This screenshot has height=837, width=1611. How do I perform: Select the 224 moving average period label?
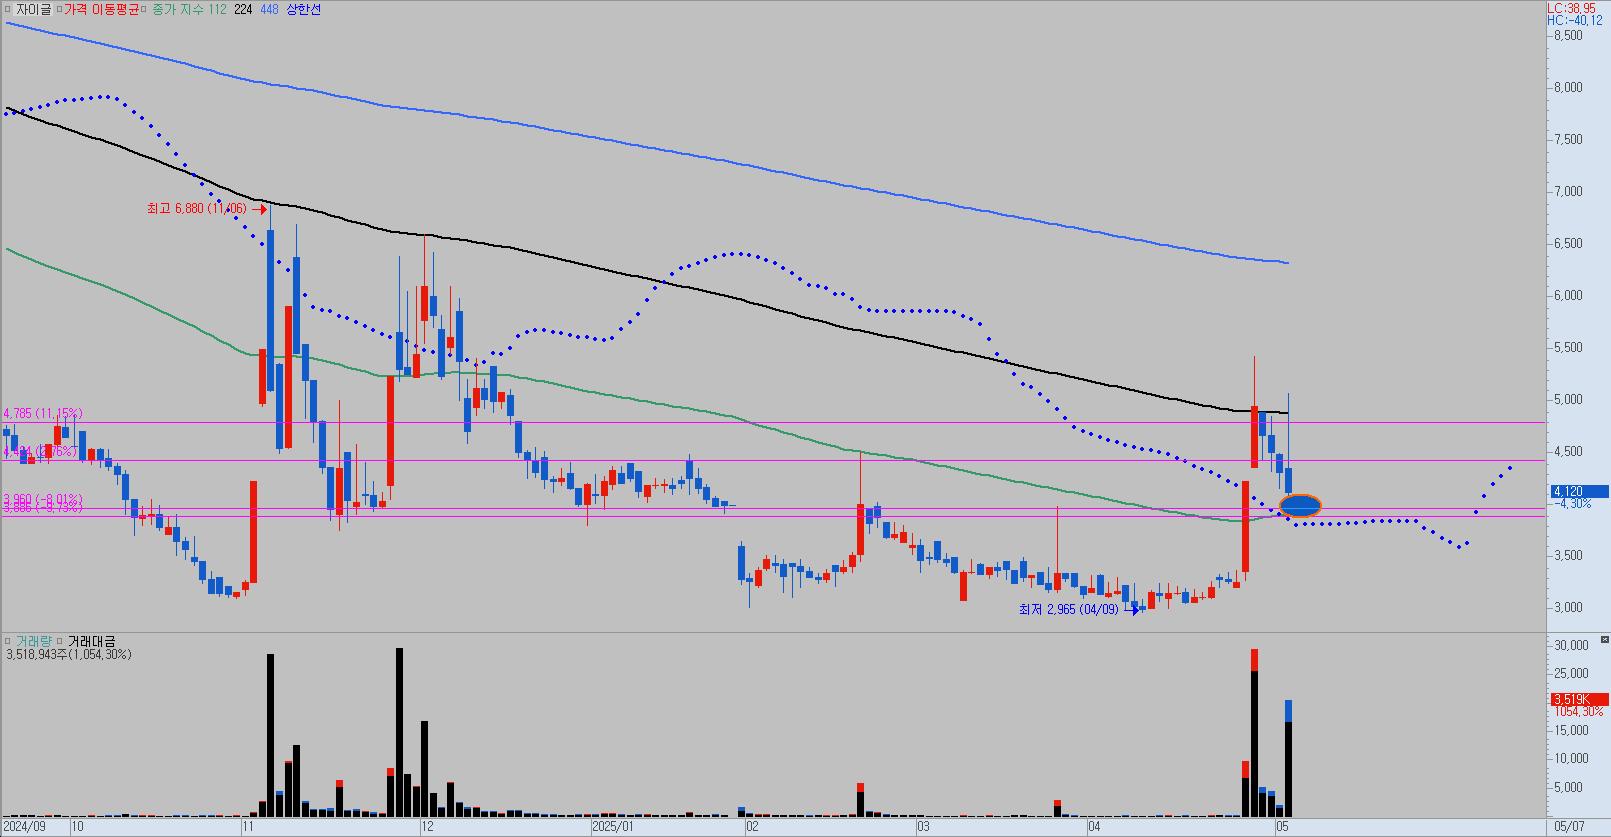tap(243, 9)
